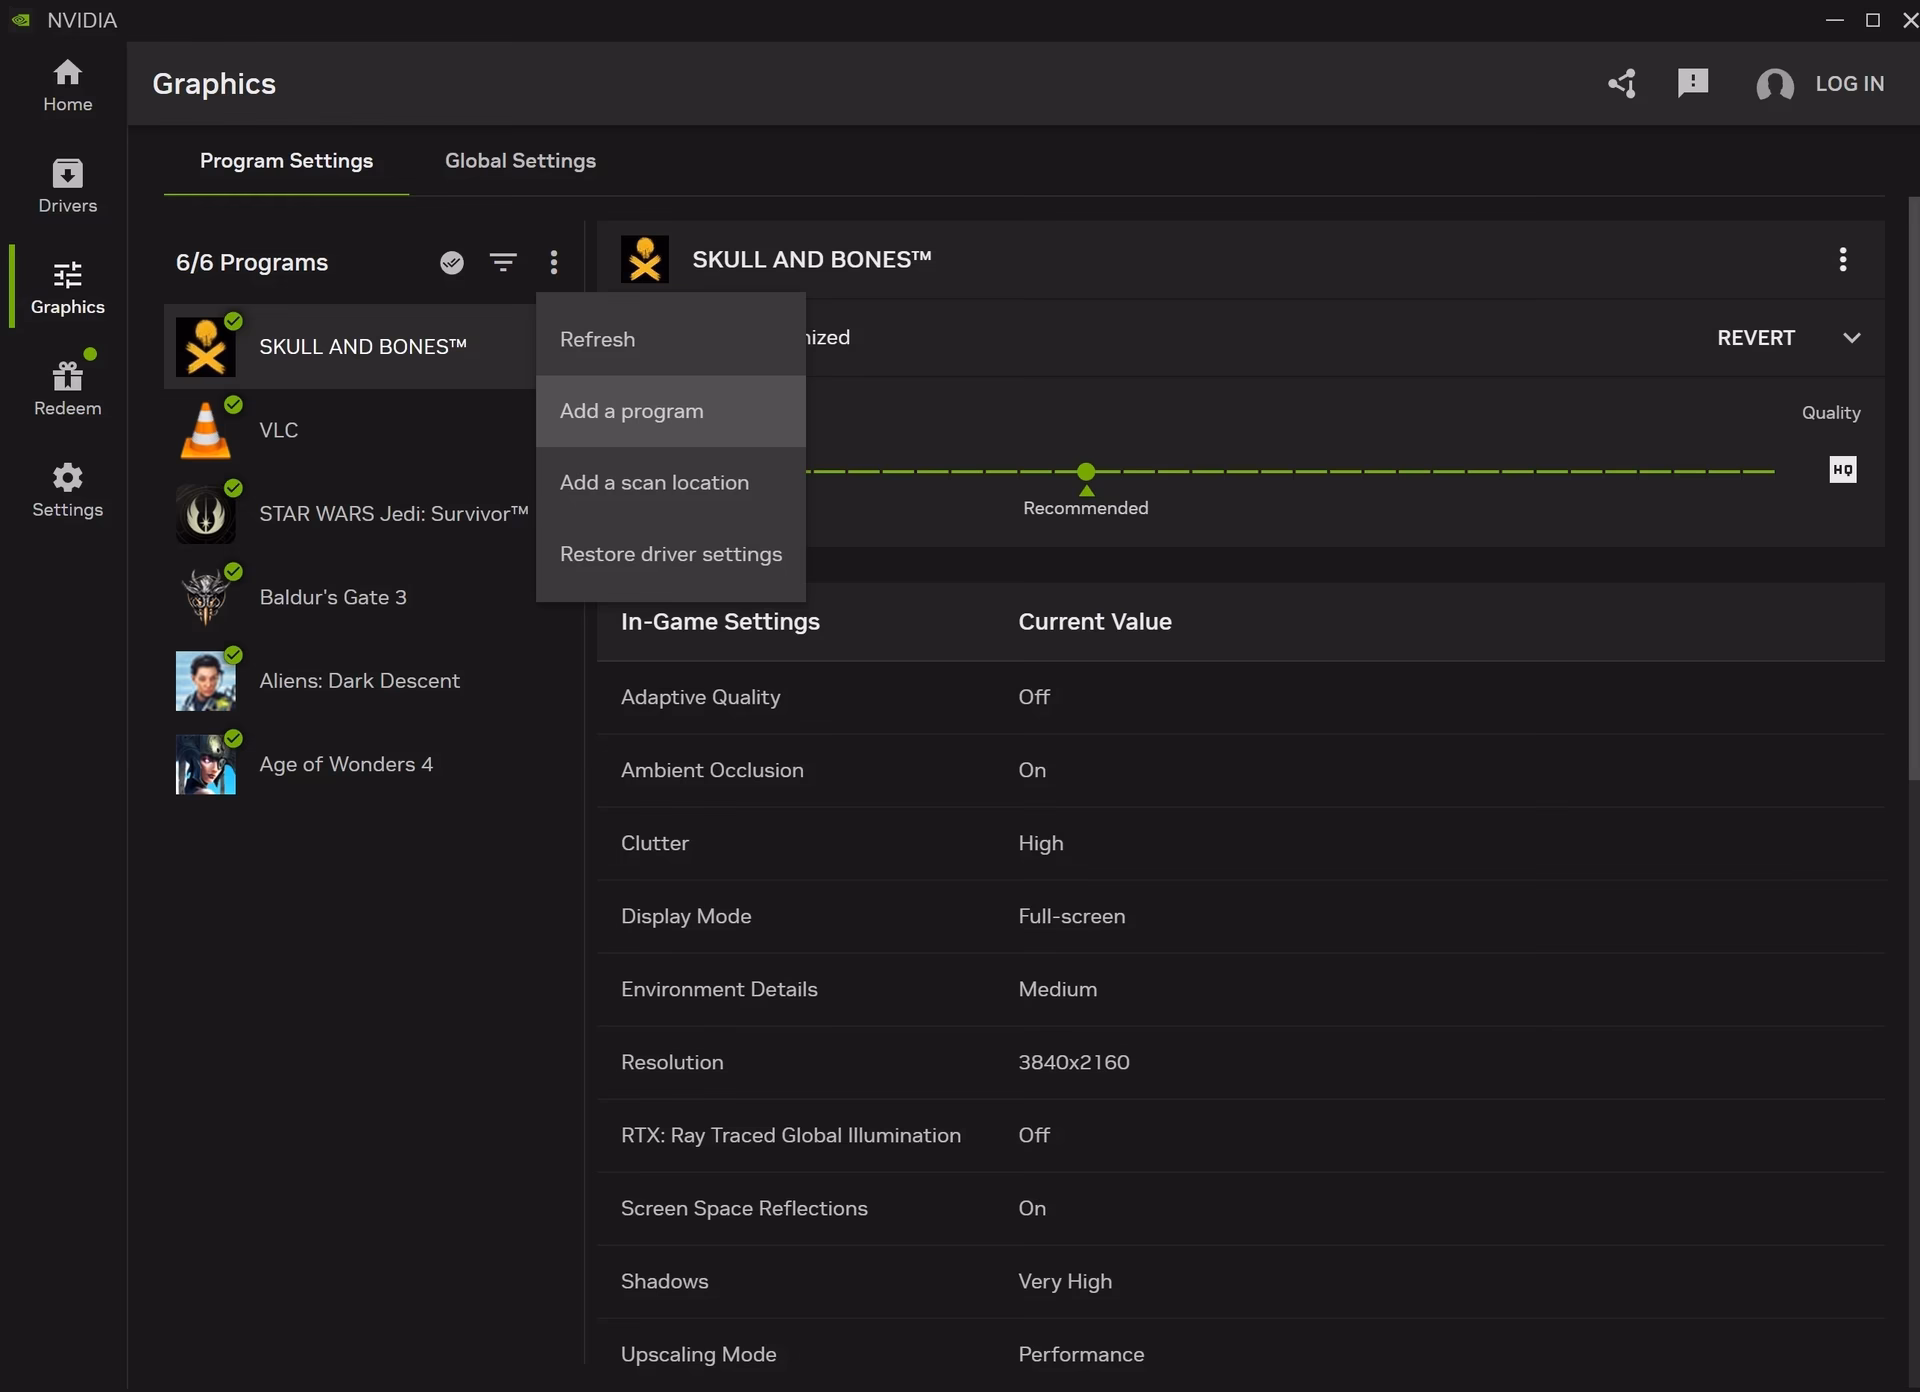This screenshot has height=1392, width=1920.
Task: Click the vertical scrollbar on right
Action: click(1913, 488)
